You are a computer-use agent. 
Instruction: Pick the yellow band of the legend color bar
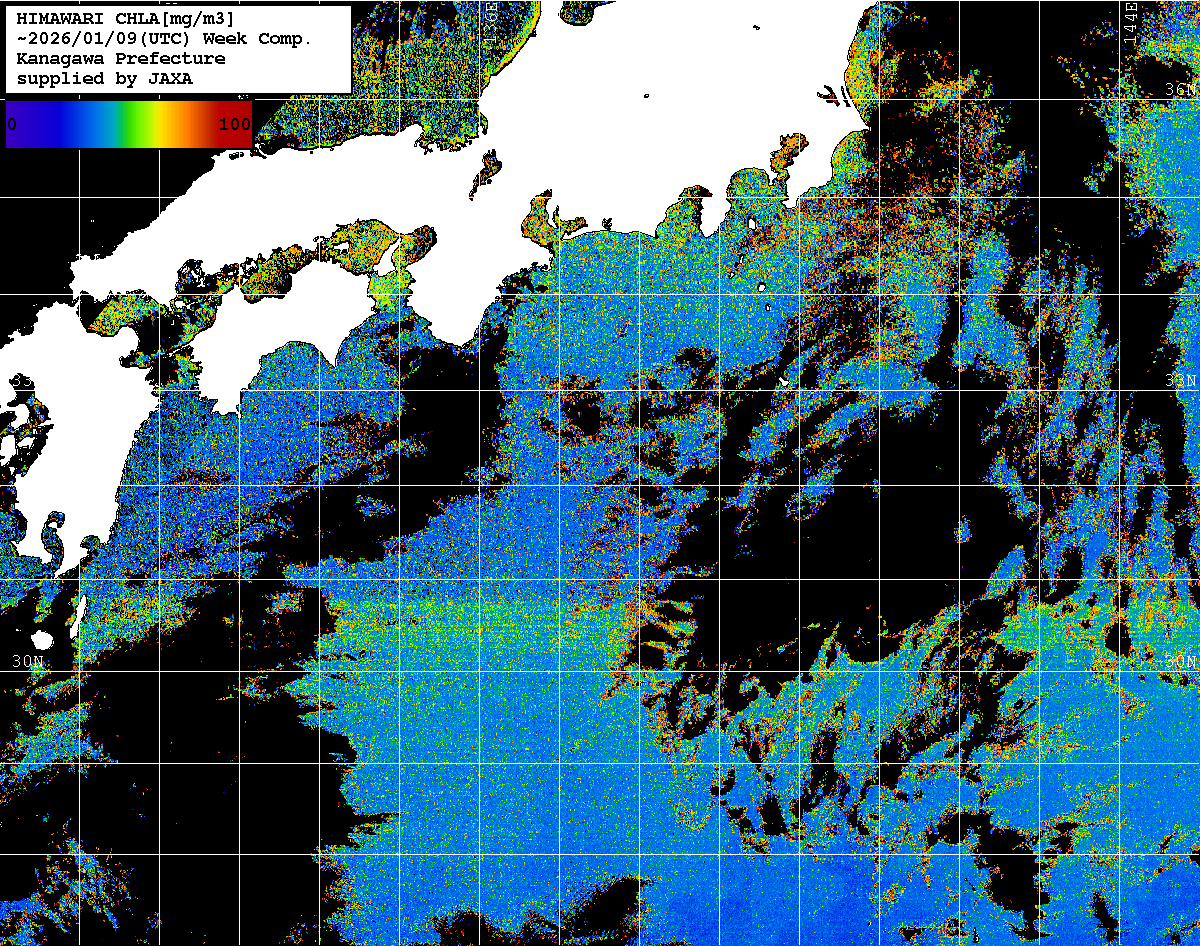click(x=160, y=125)
